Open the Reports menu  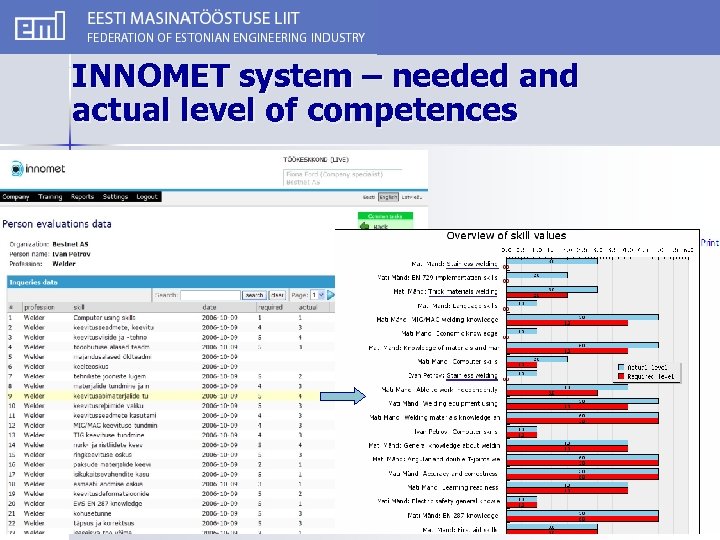(x=82, y=197)
